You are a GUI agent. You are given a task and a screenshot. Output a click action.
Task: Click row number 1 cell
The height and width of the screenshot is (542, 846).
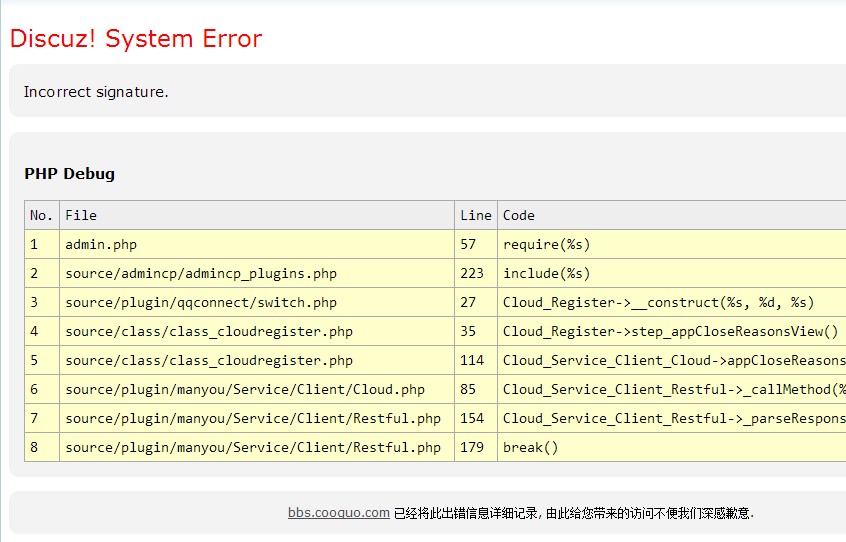pyautogui.click(x=42, y=244)
